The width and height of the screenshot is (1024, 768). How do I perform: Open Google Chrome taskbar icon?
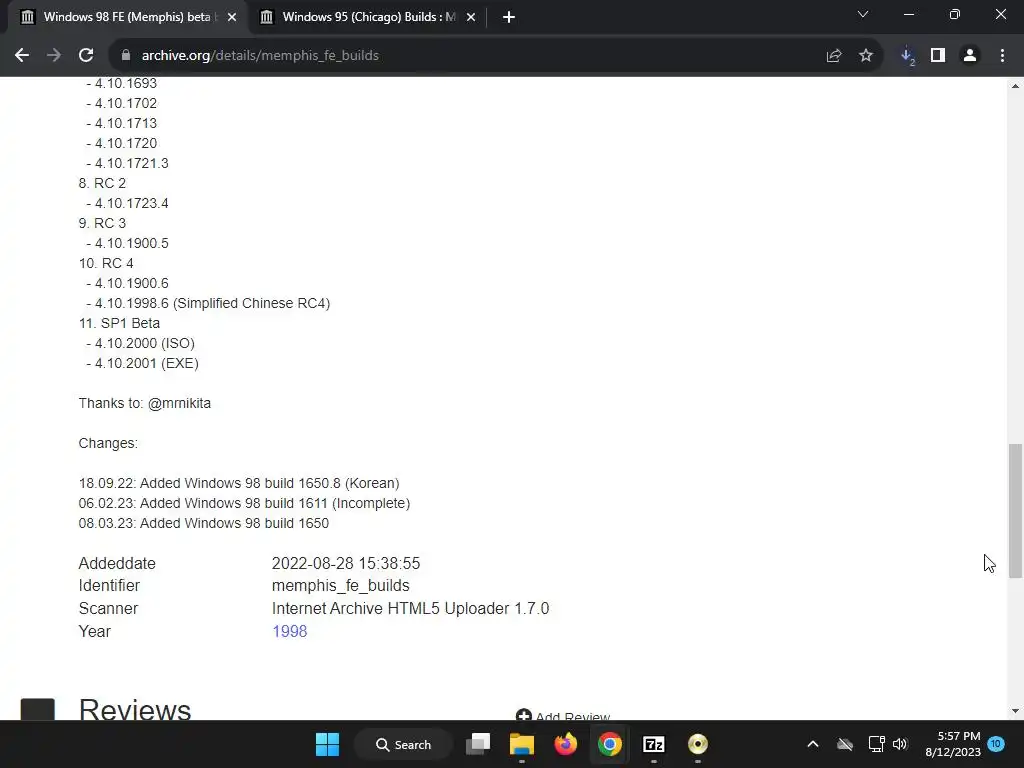tap(609, 744)
